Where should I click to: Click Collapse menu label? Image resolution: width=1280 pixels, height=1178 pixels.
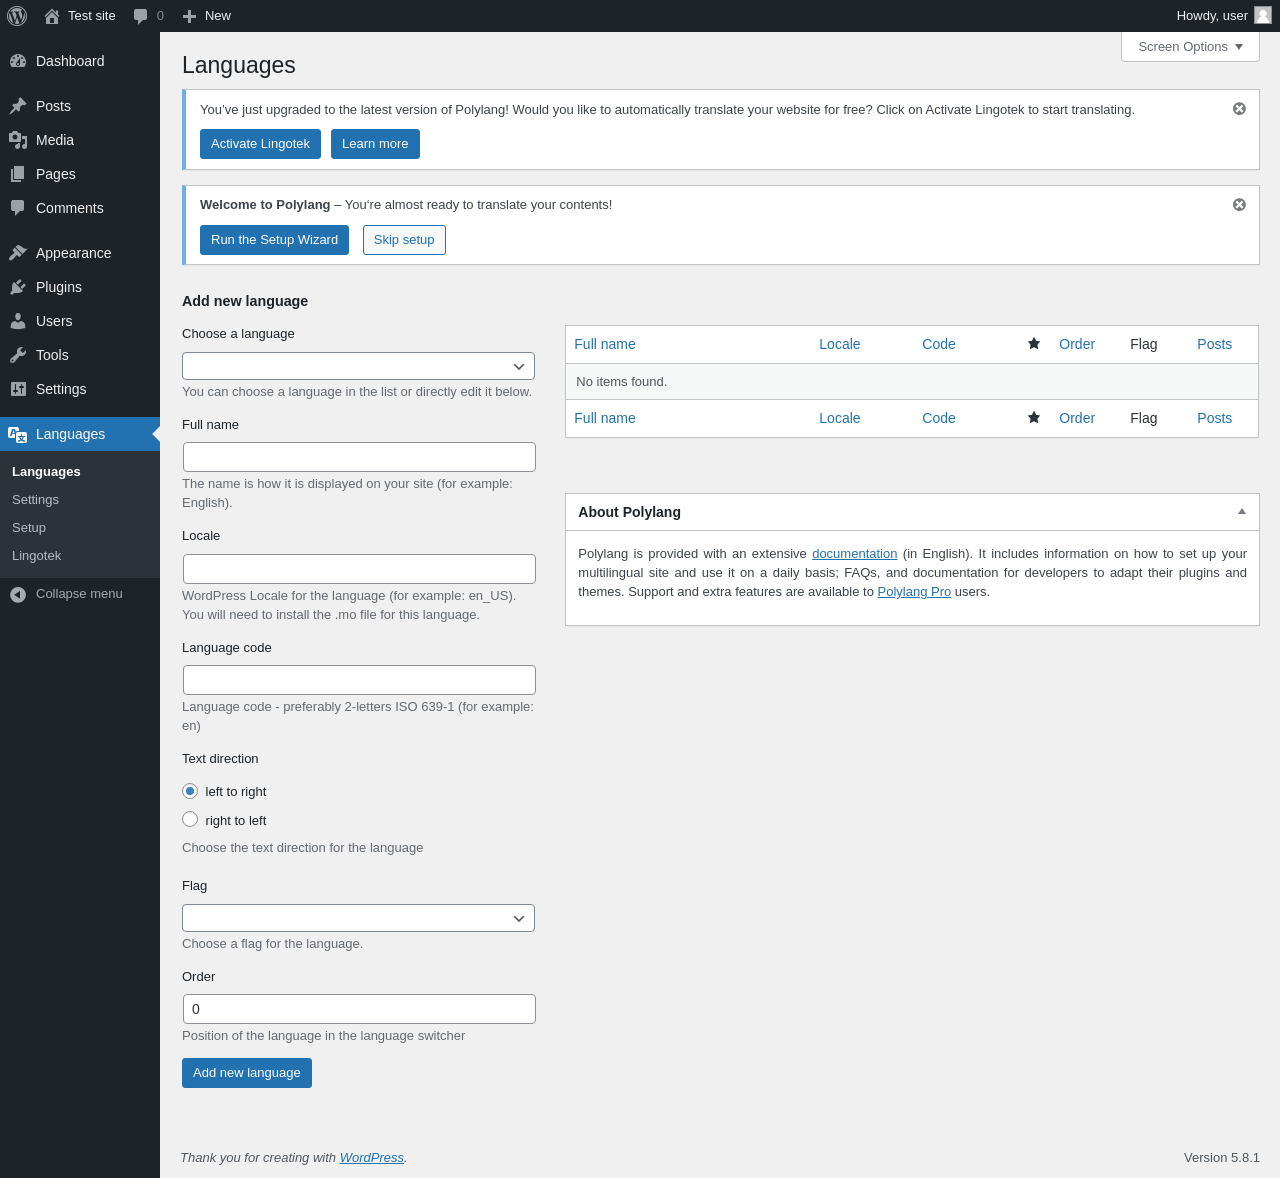[79, 594]
